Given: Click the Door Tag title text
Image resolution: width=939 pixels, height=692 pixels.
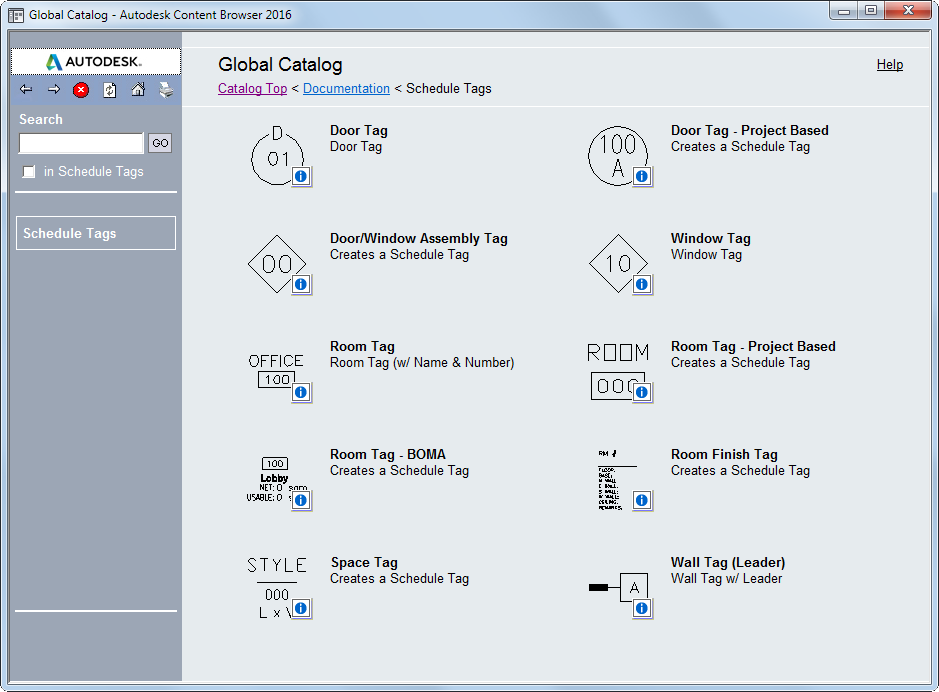Looking at the screenshot, I should [x=359, y=130].
